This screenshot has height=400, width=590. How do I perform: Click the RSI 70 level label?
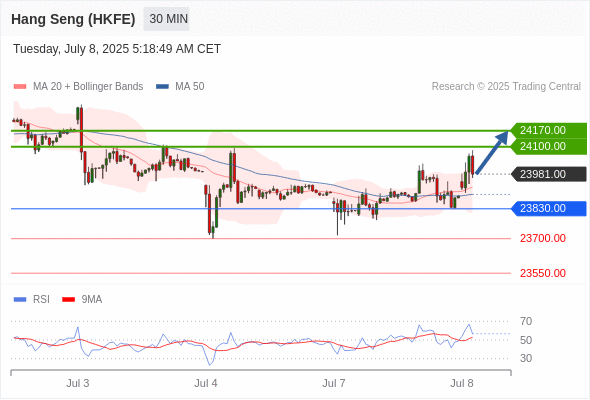526,321
